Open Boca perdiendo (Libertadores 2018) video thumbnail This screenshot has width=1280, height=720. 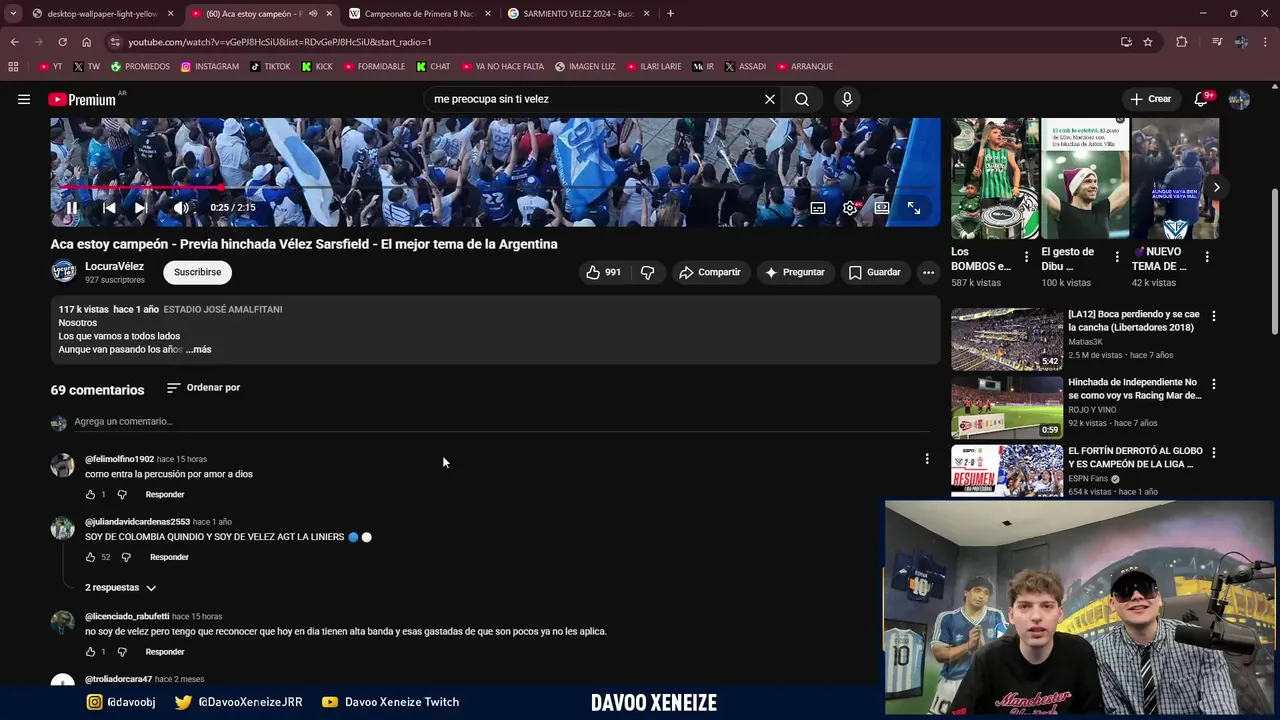[x=1007, y=340]
